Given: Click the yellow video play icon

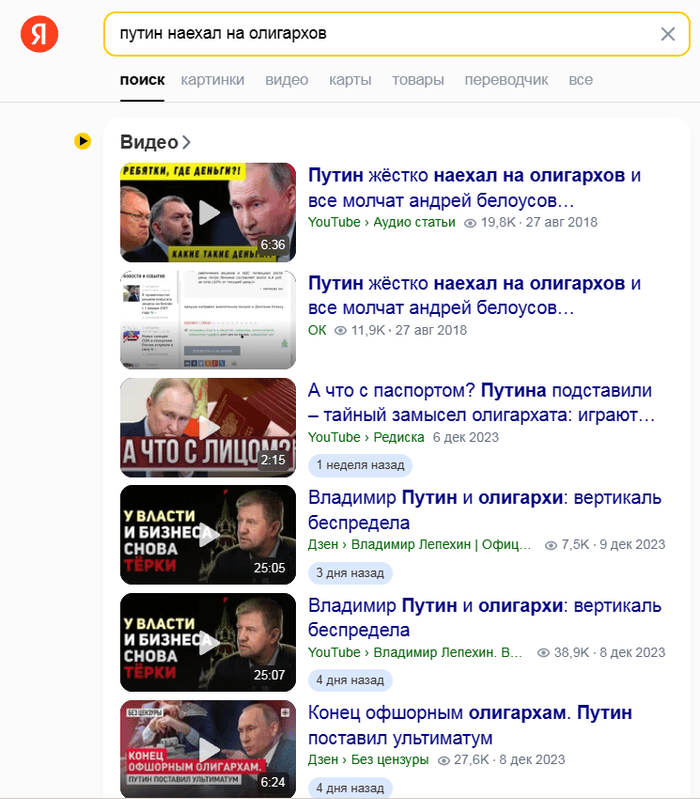Looking at the screenshot, I should (x=83, y=141).
